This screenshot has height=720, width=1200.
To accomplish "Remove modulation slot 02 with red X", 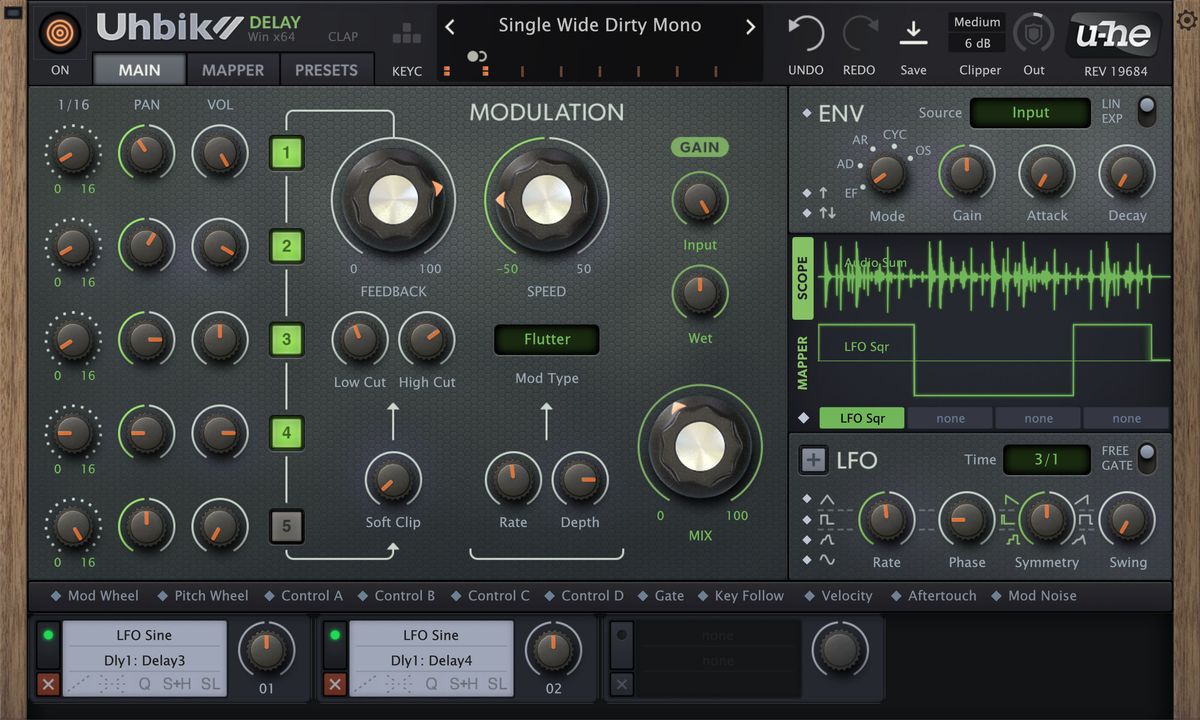I will (x=335, y=684).
